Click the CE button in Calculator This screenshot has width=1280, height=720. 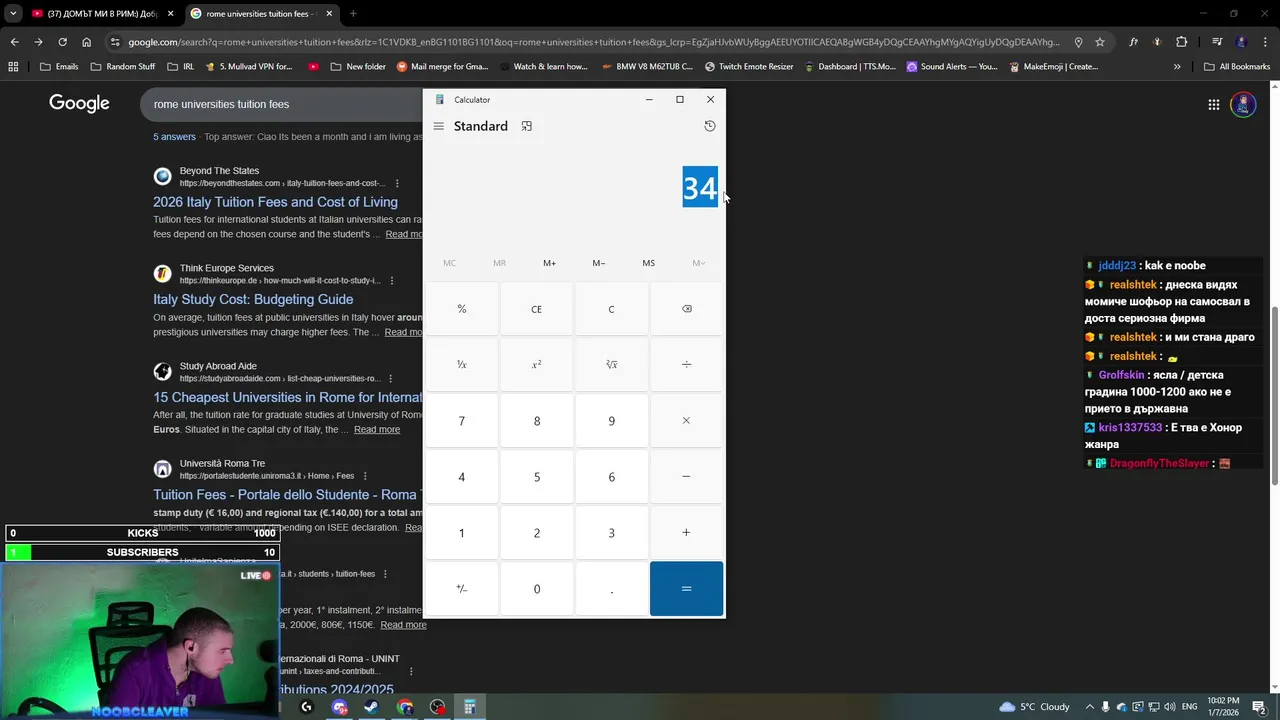(536, 309)
